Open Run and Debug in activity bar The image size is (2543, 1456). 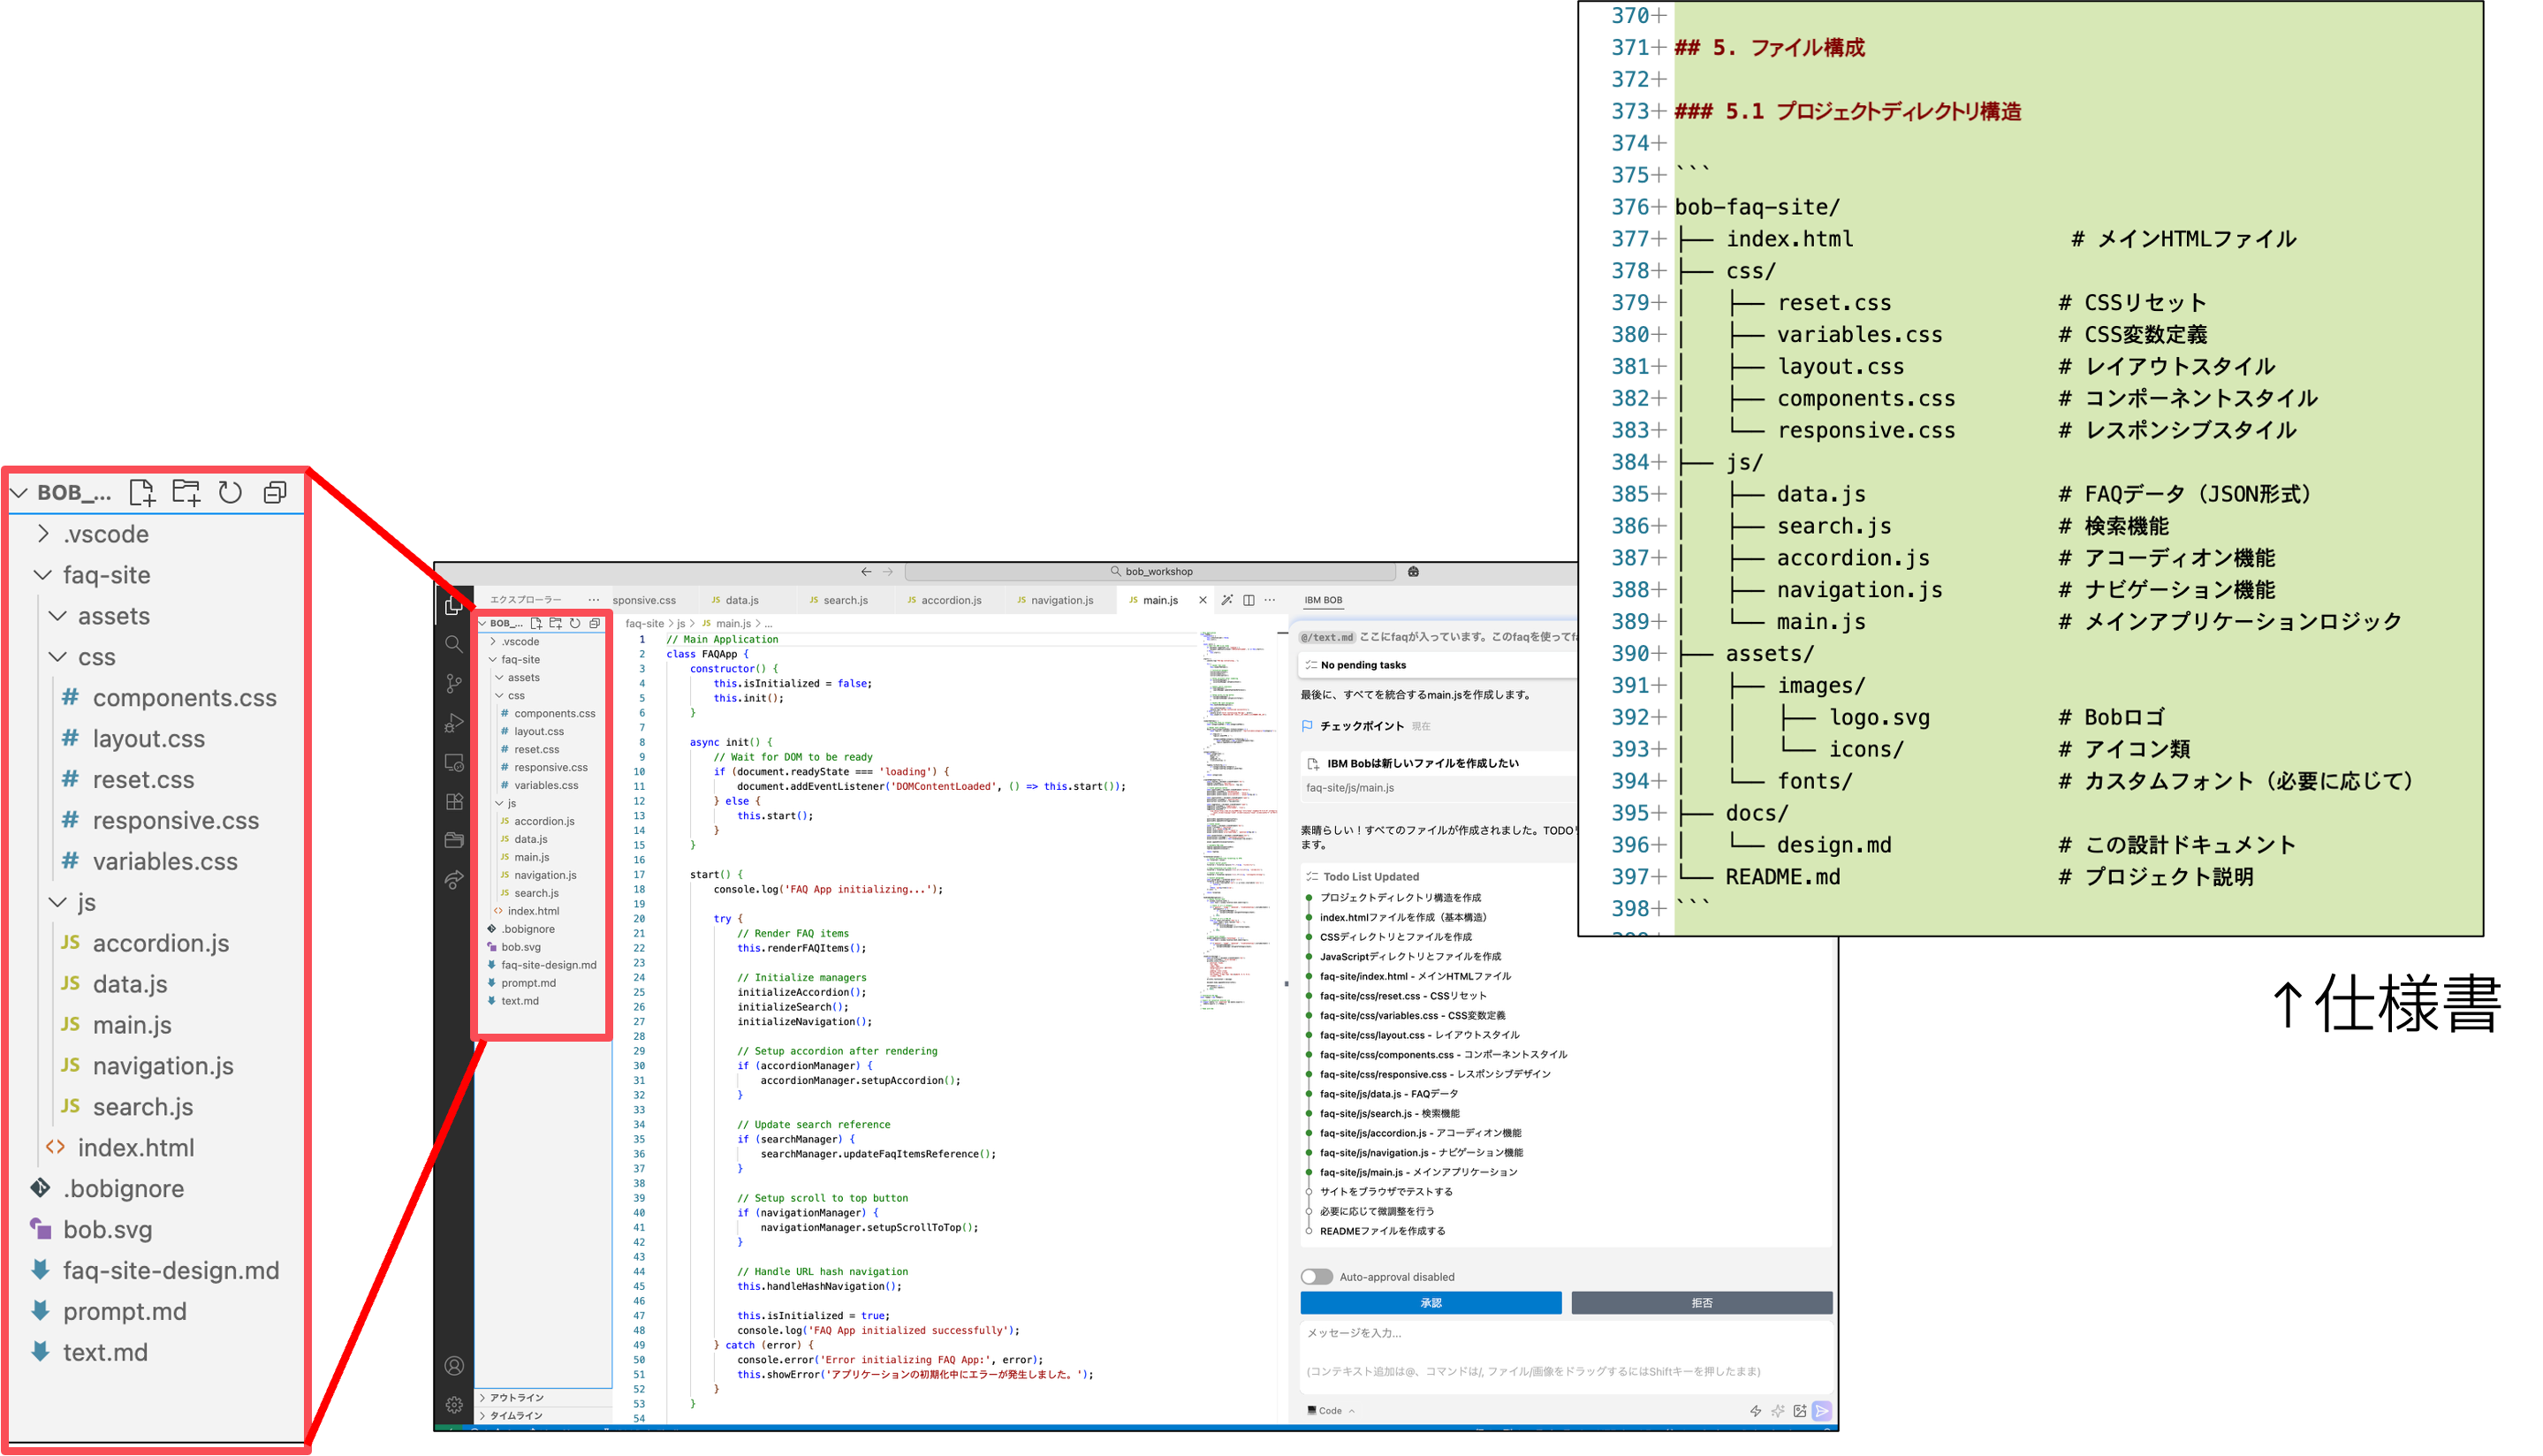(x=454, y=723)
